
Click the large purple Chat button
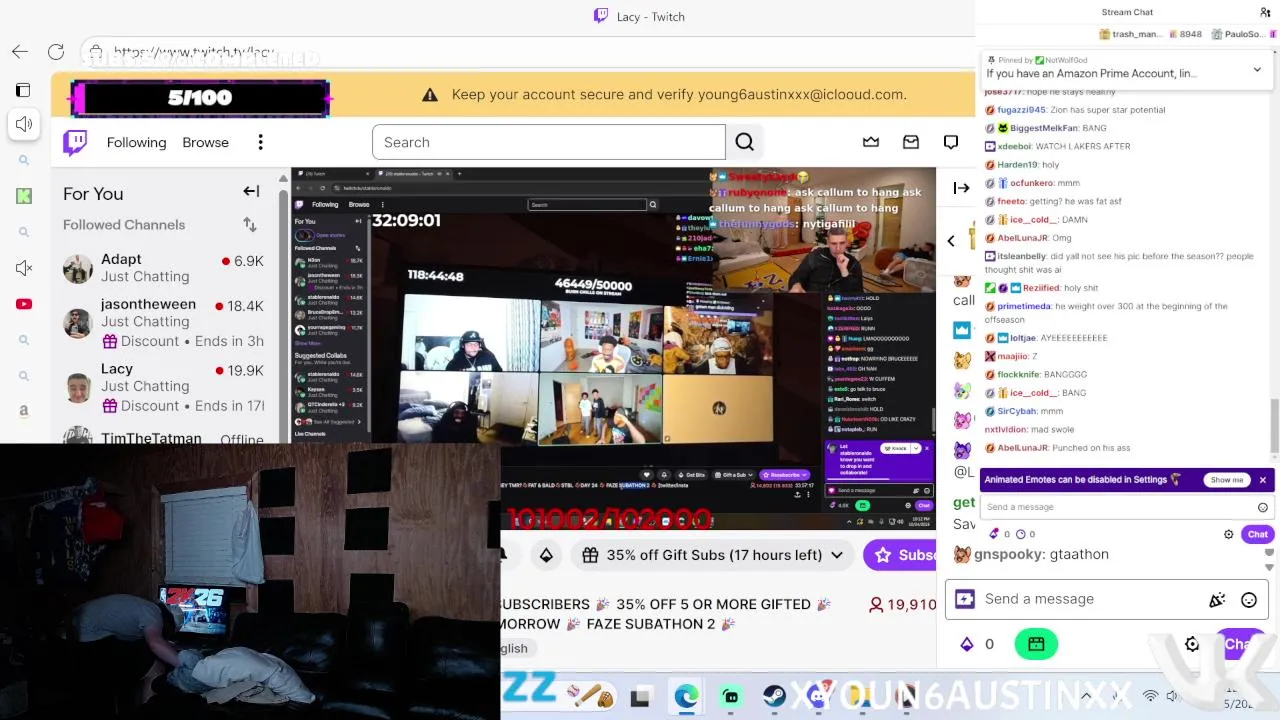point(1241,644)
